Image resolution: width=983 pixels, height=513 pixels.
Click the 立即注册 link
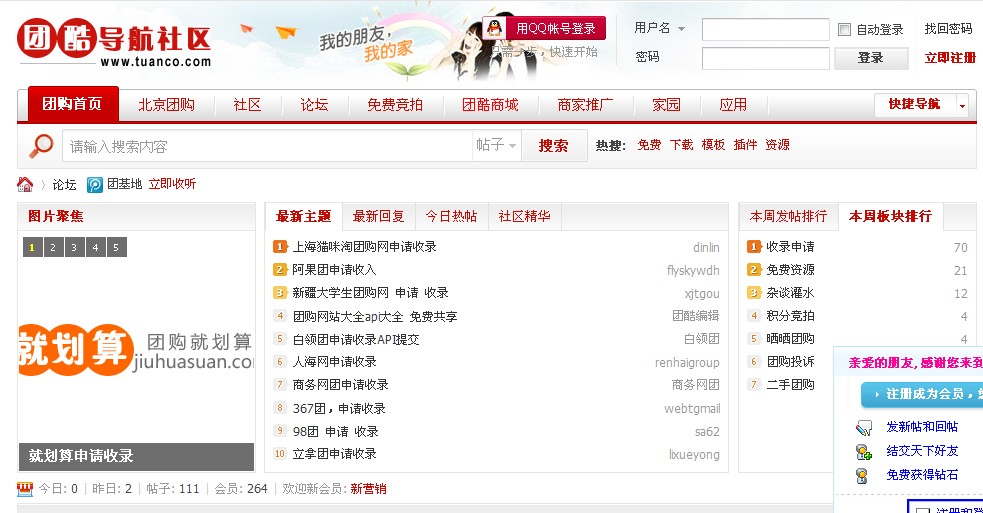click(x=950, y=58)
